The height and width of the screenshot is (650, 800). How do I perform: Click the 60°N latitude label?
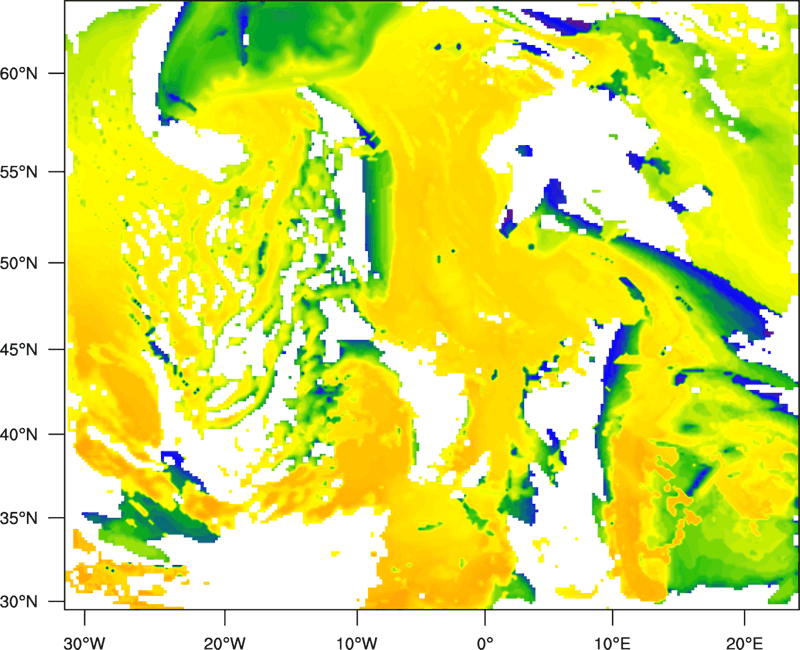19,73
